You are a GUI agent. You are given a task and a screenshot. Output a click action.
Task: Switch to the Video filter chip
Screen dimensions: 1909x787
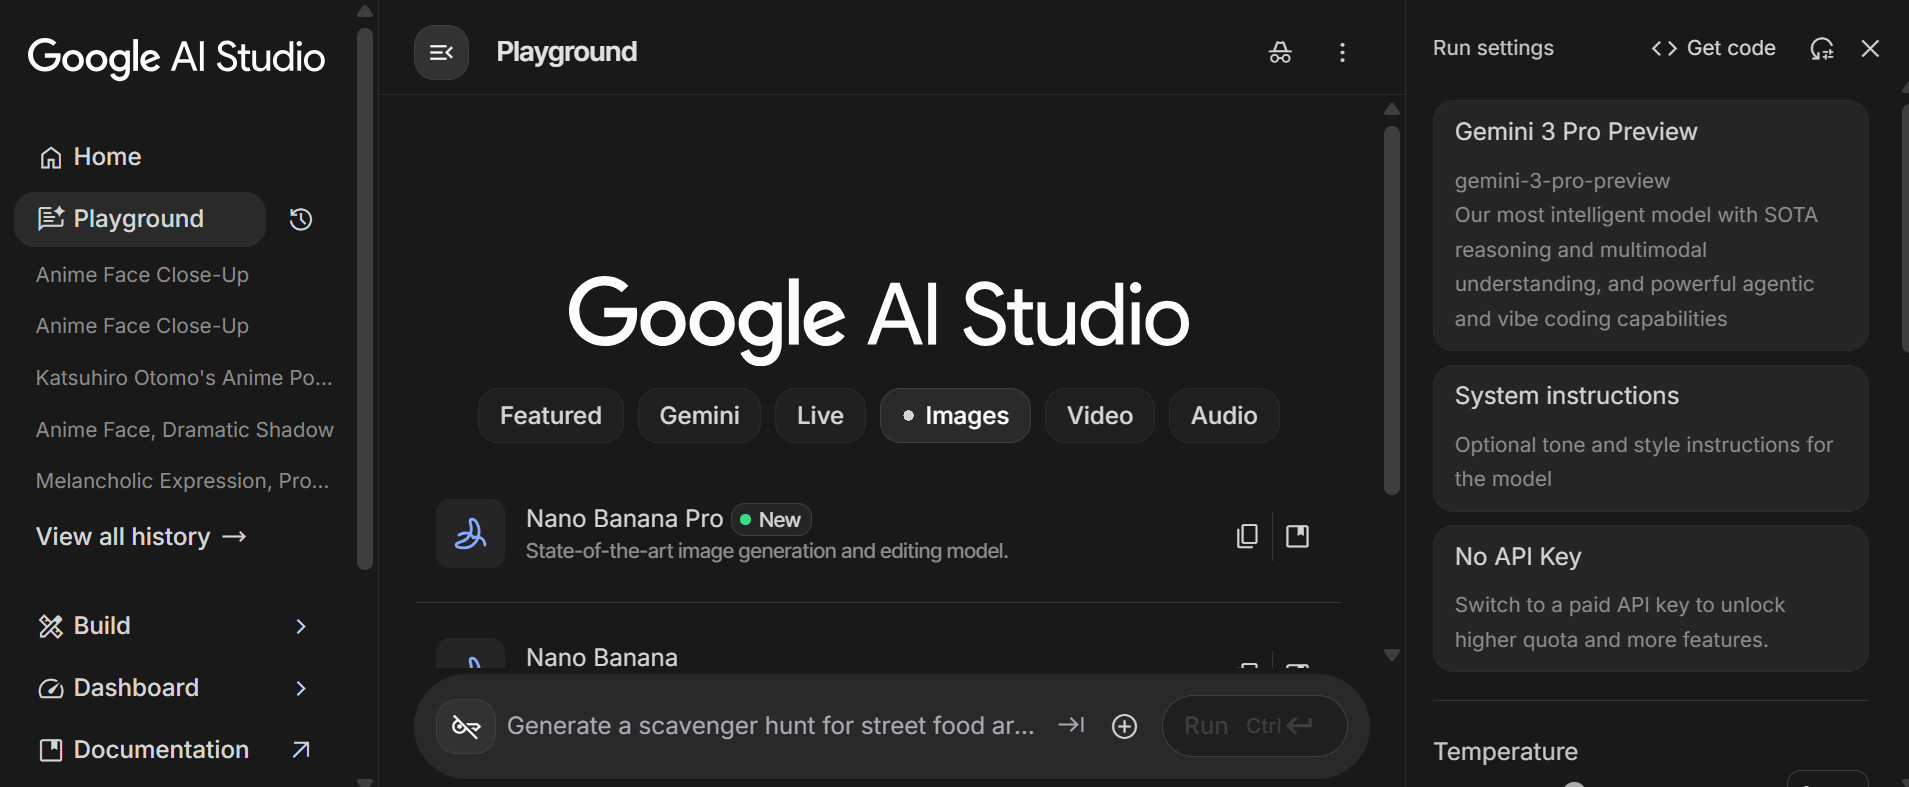(1099, 416)
